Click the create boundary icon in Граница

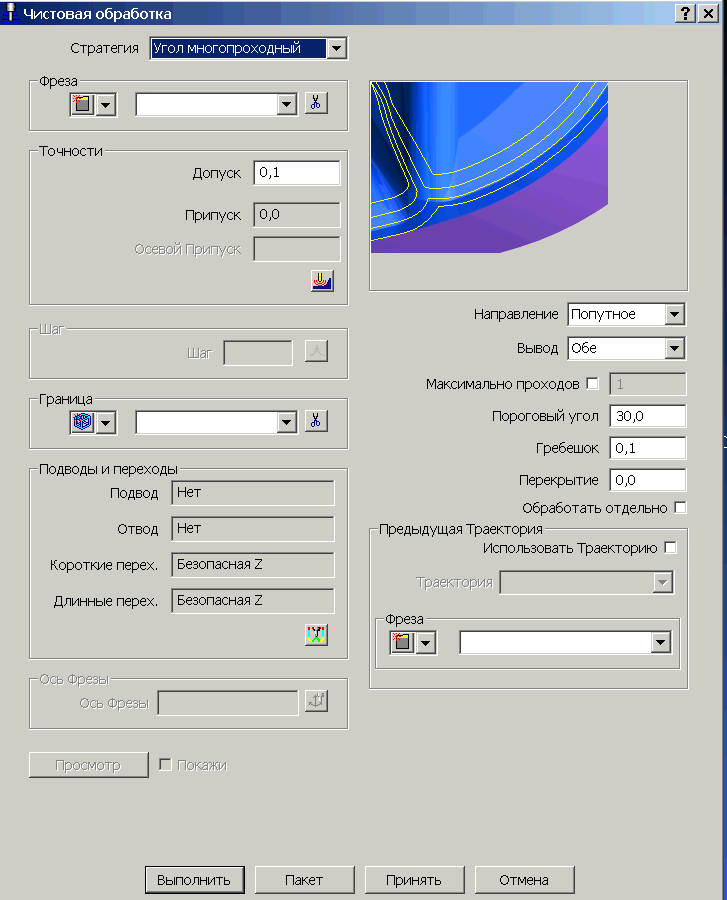point(83,422)
